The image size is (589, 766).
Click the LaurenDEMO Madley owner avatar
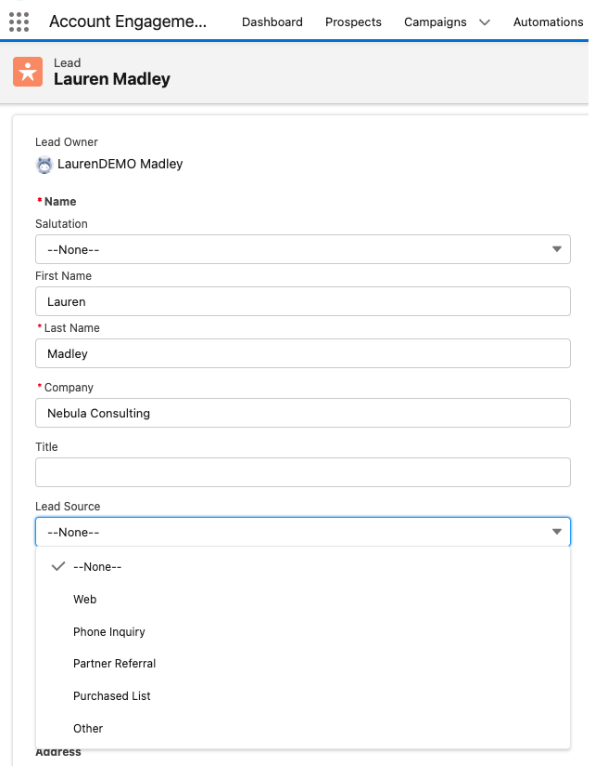(44, 165)
